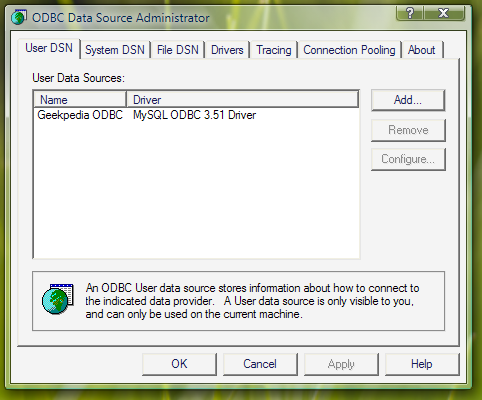Close the ODBC Data Source Administrator window
Viewport: 482px width, 400px height.
(x=444, y=13)
